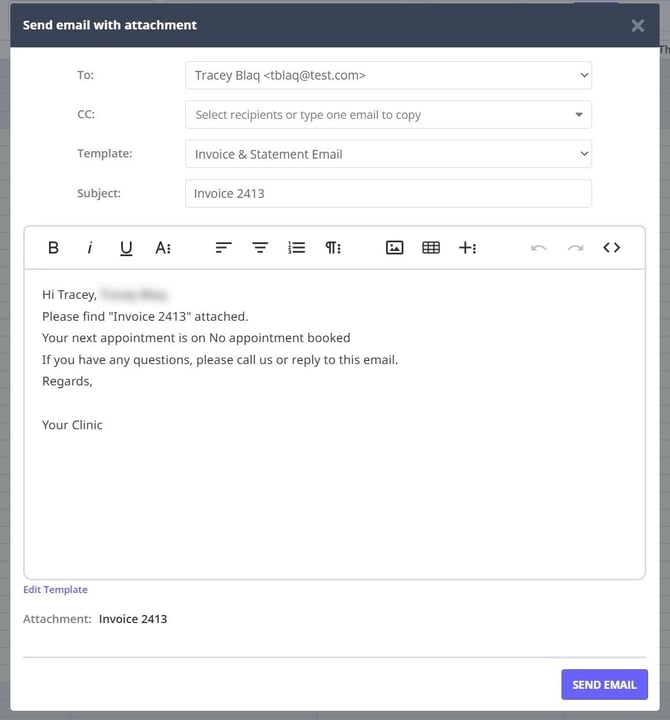Click the align left icon
This screenshot has width=670, height=720.
[224, 248]
